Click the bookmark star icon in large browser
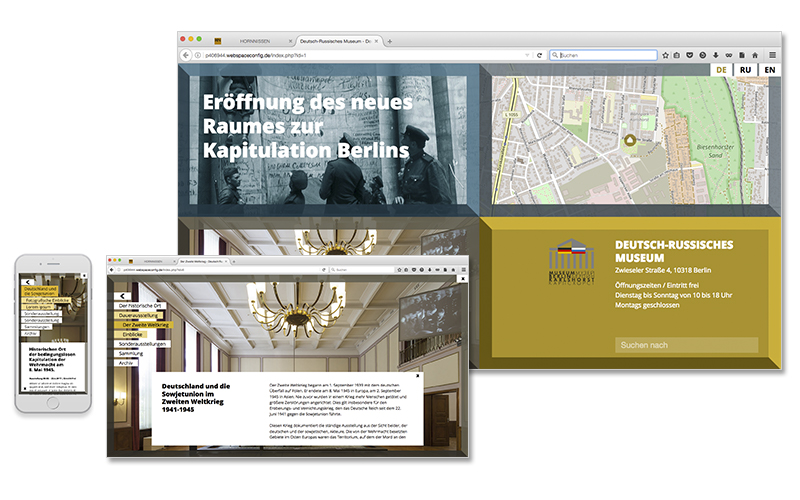Image resolution: width=800 pixels, height=500 pixels. pyautogui.click(x=665, y=55)
